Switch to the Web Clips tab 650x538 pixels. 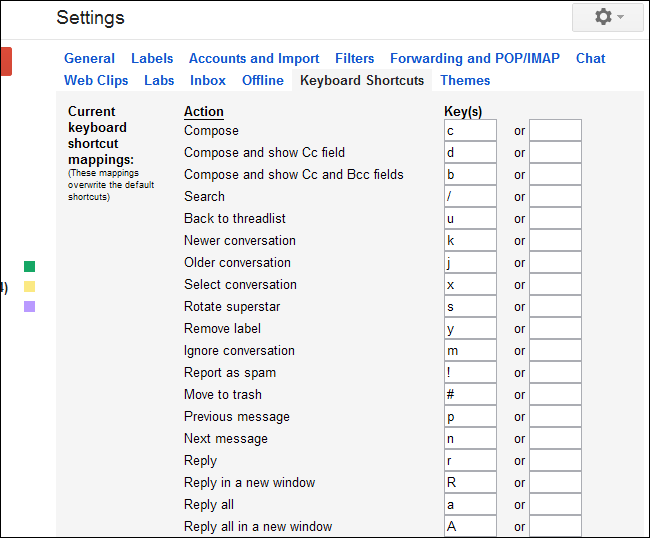[x=96, y=80]
